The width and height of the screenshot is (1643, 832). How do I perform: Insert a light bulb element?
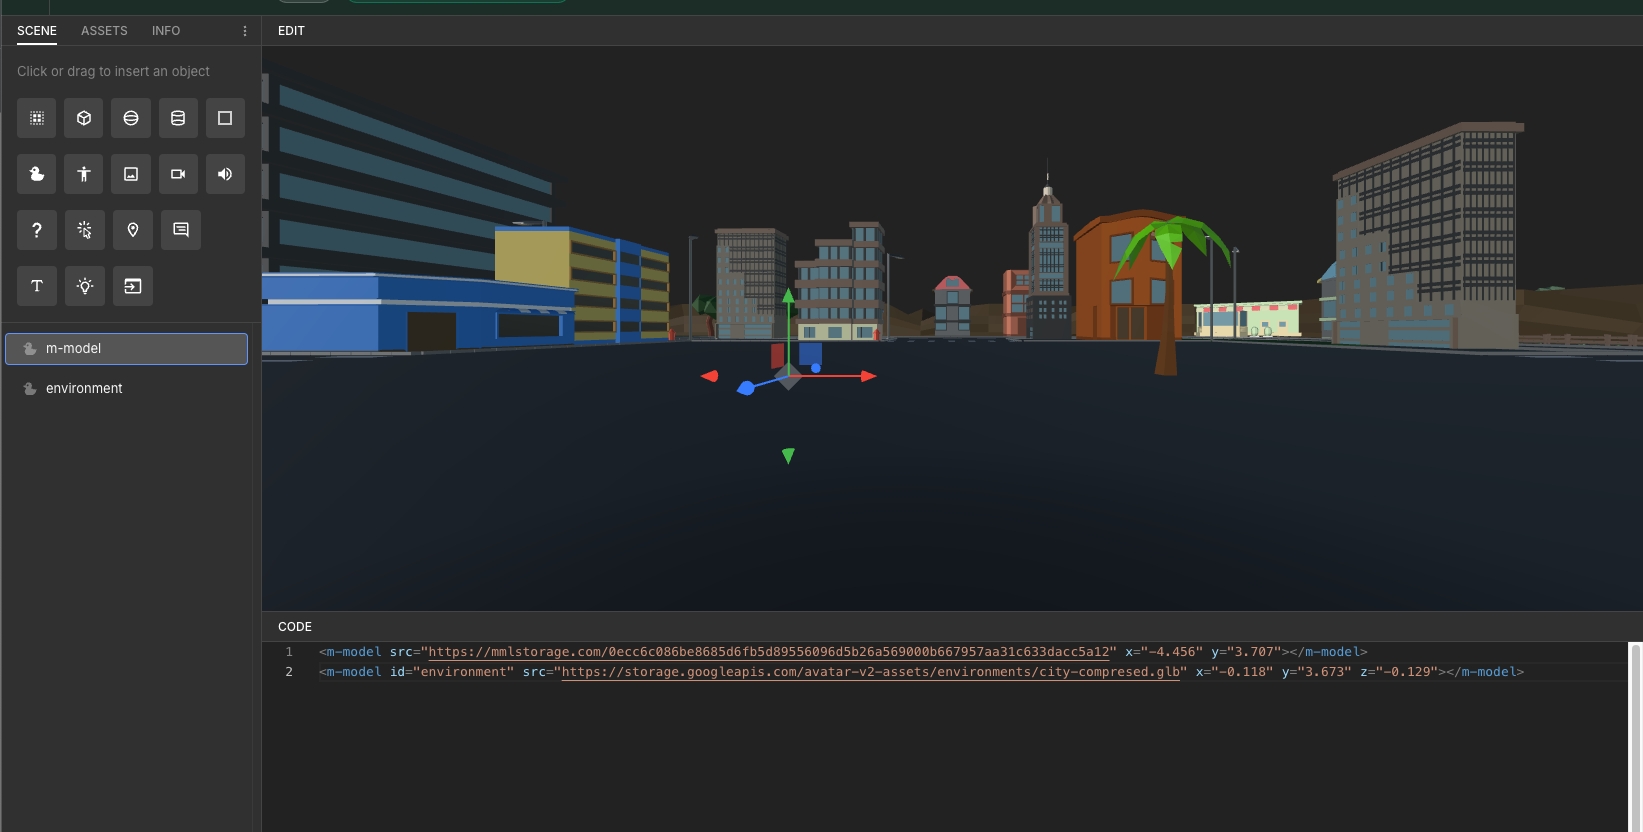tap(85, 286)
